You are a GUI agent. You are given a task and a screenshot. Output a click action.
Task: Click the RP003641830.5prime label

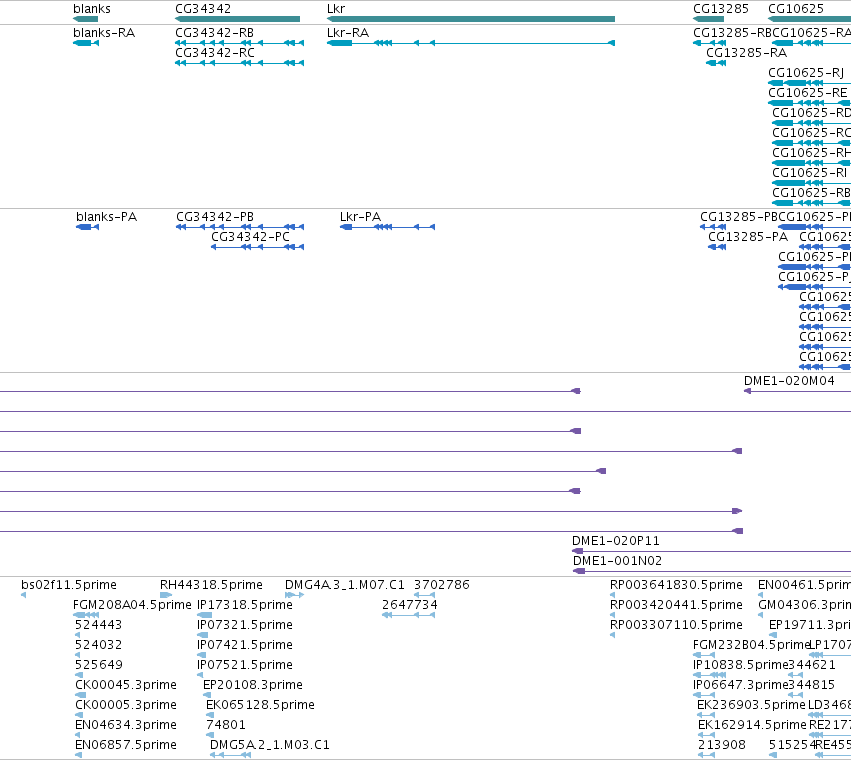tap(676, 585)
